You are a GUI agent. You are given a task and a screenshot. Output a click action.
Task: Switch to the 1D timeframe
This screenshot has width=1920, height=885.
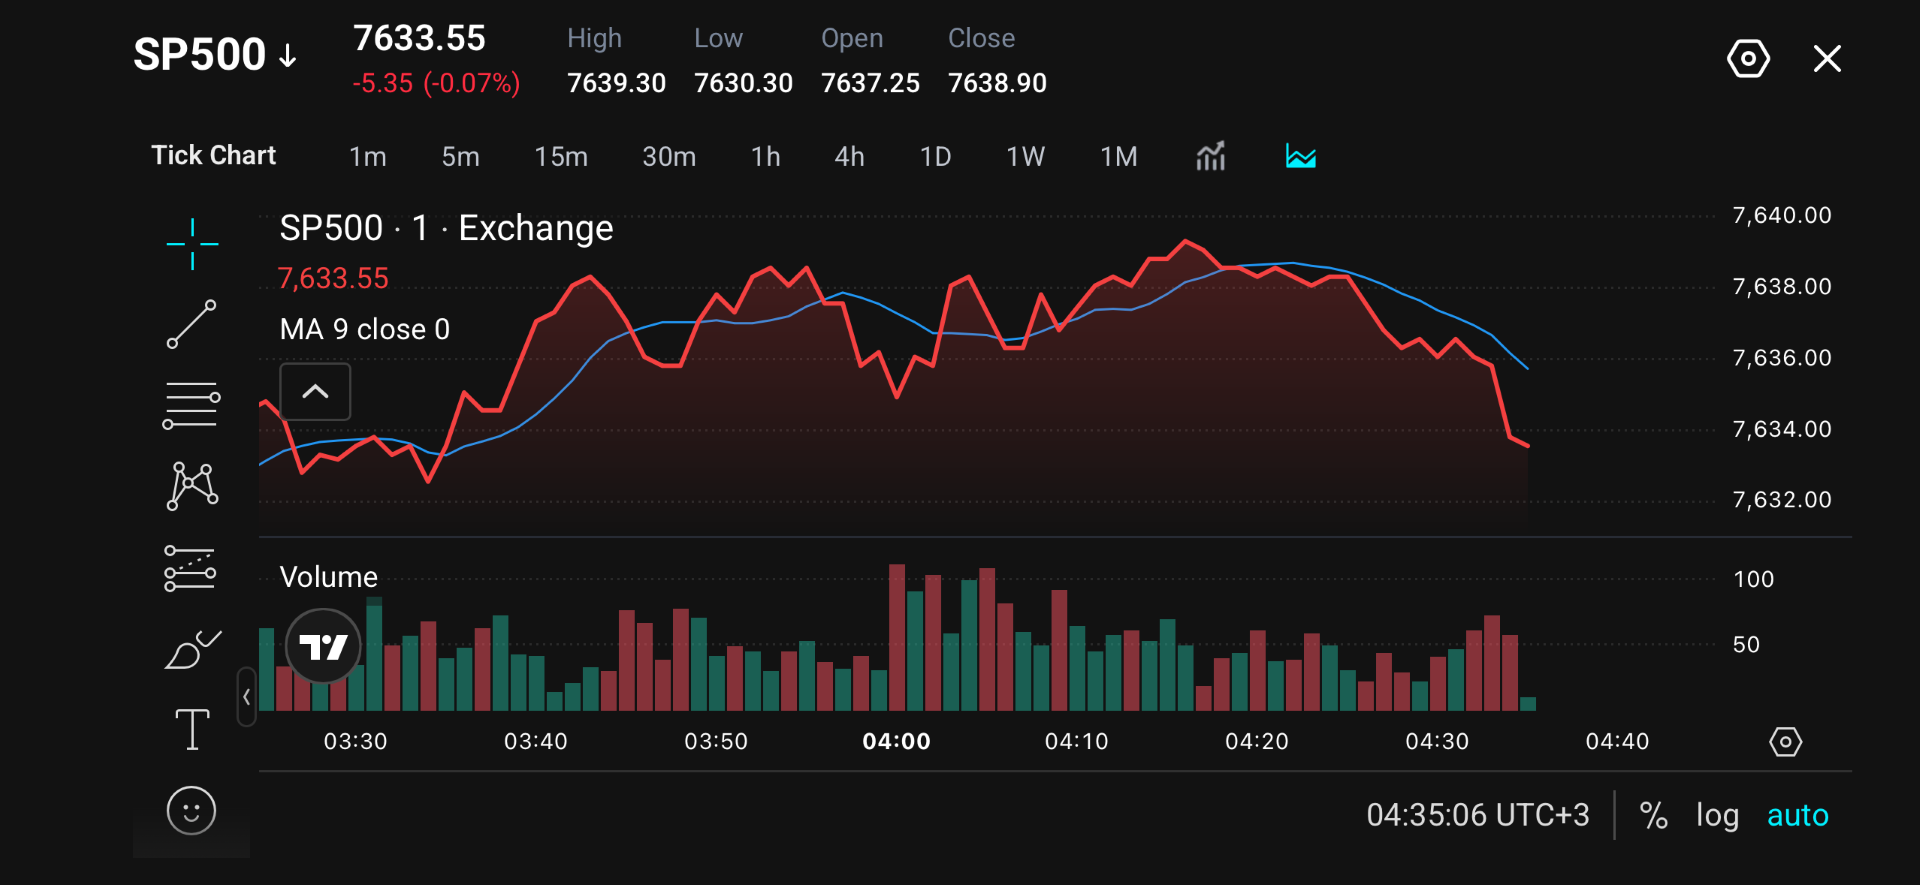tap(936, 157)
